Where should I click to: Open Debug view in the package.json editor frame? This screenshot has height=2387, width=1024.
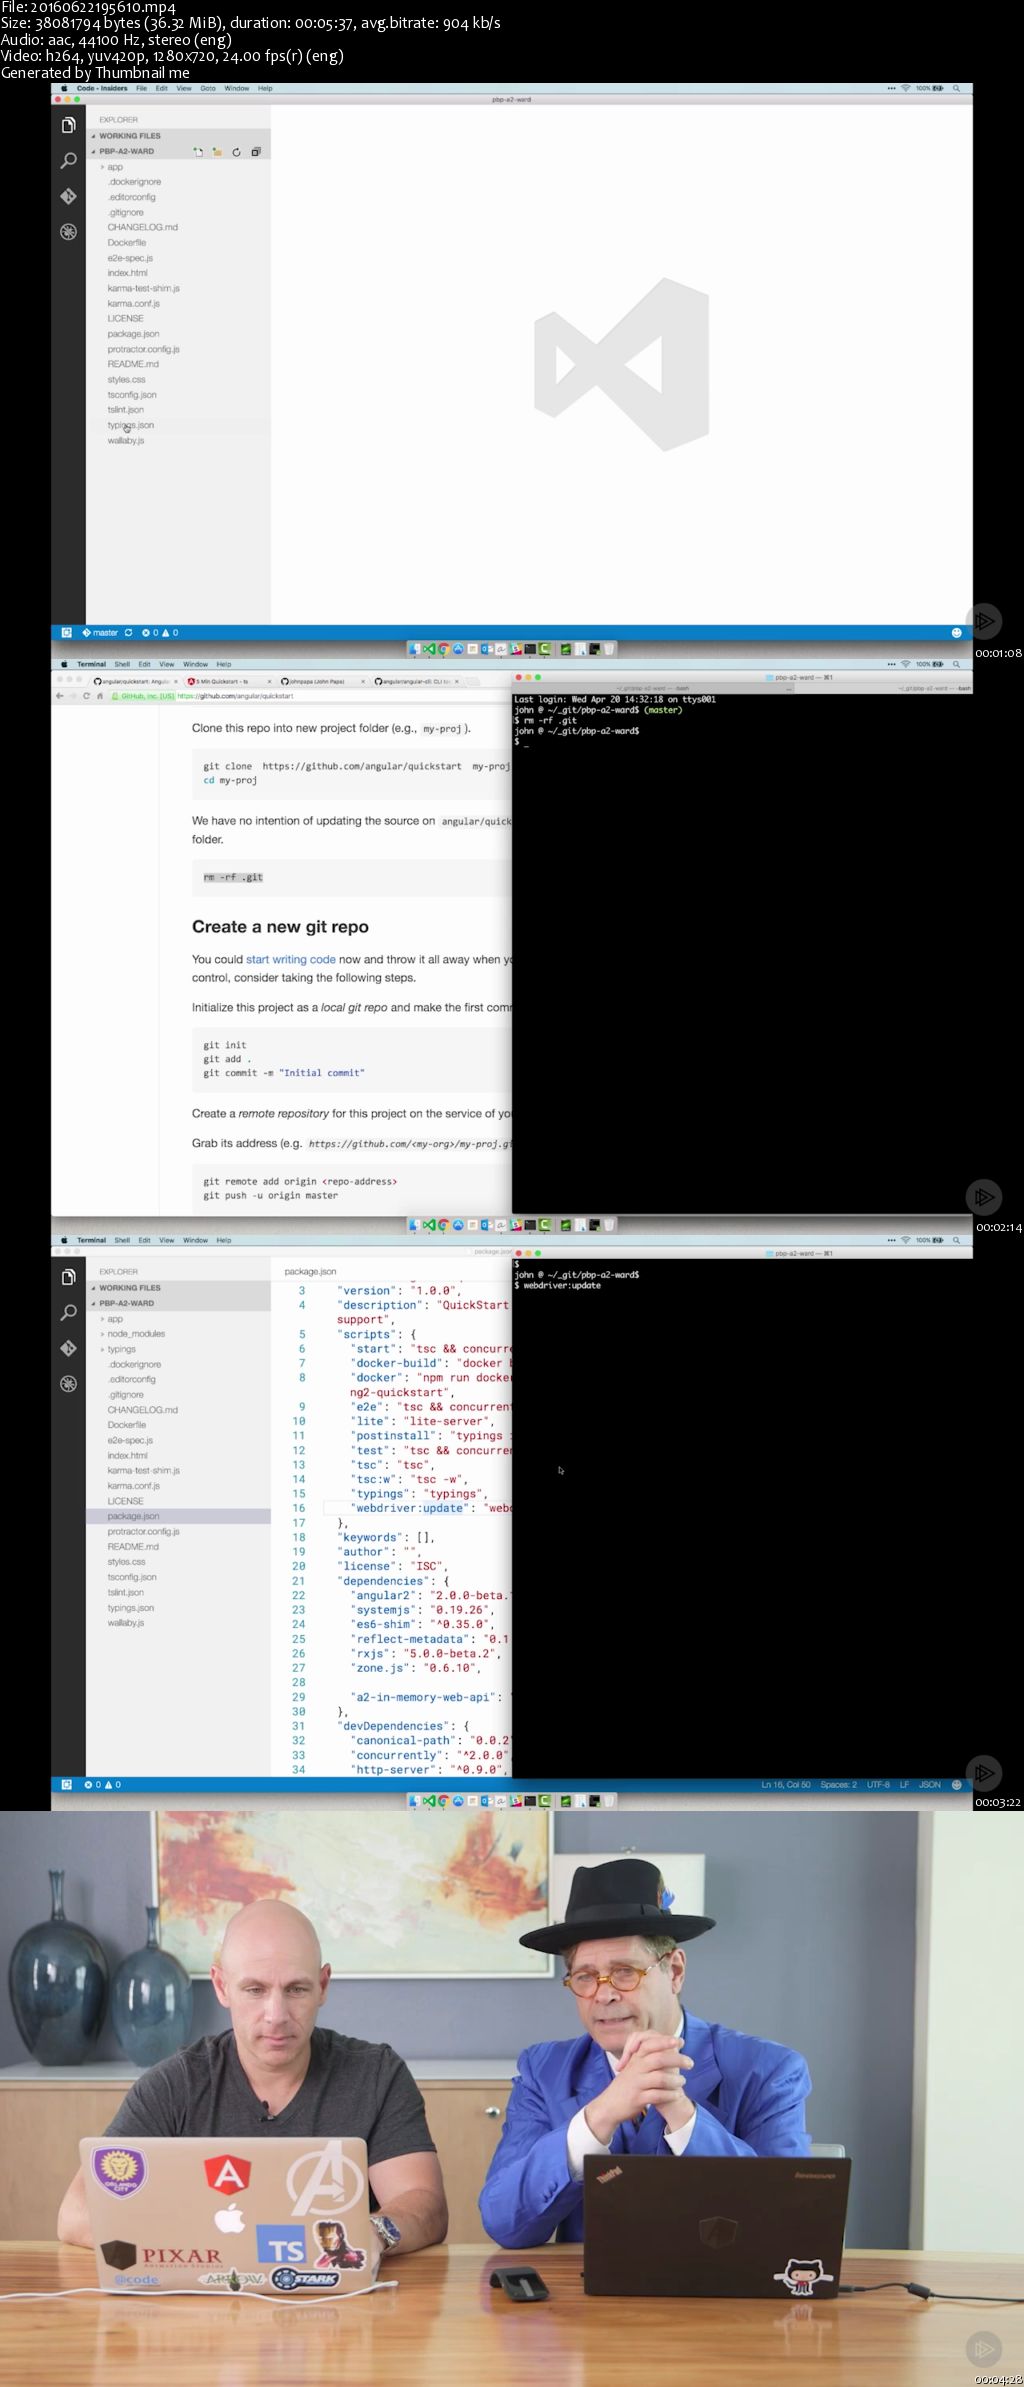68,1384
